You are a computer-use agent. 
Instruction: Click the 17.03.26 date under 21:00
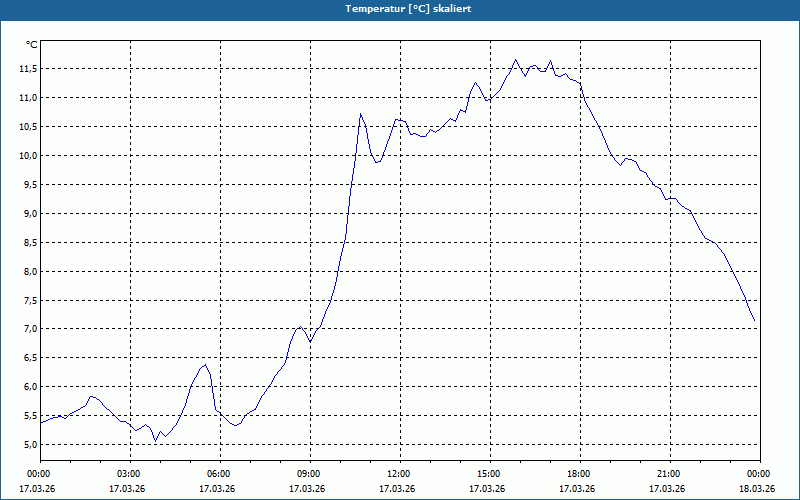pos(667,489)
